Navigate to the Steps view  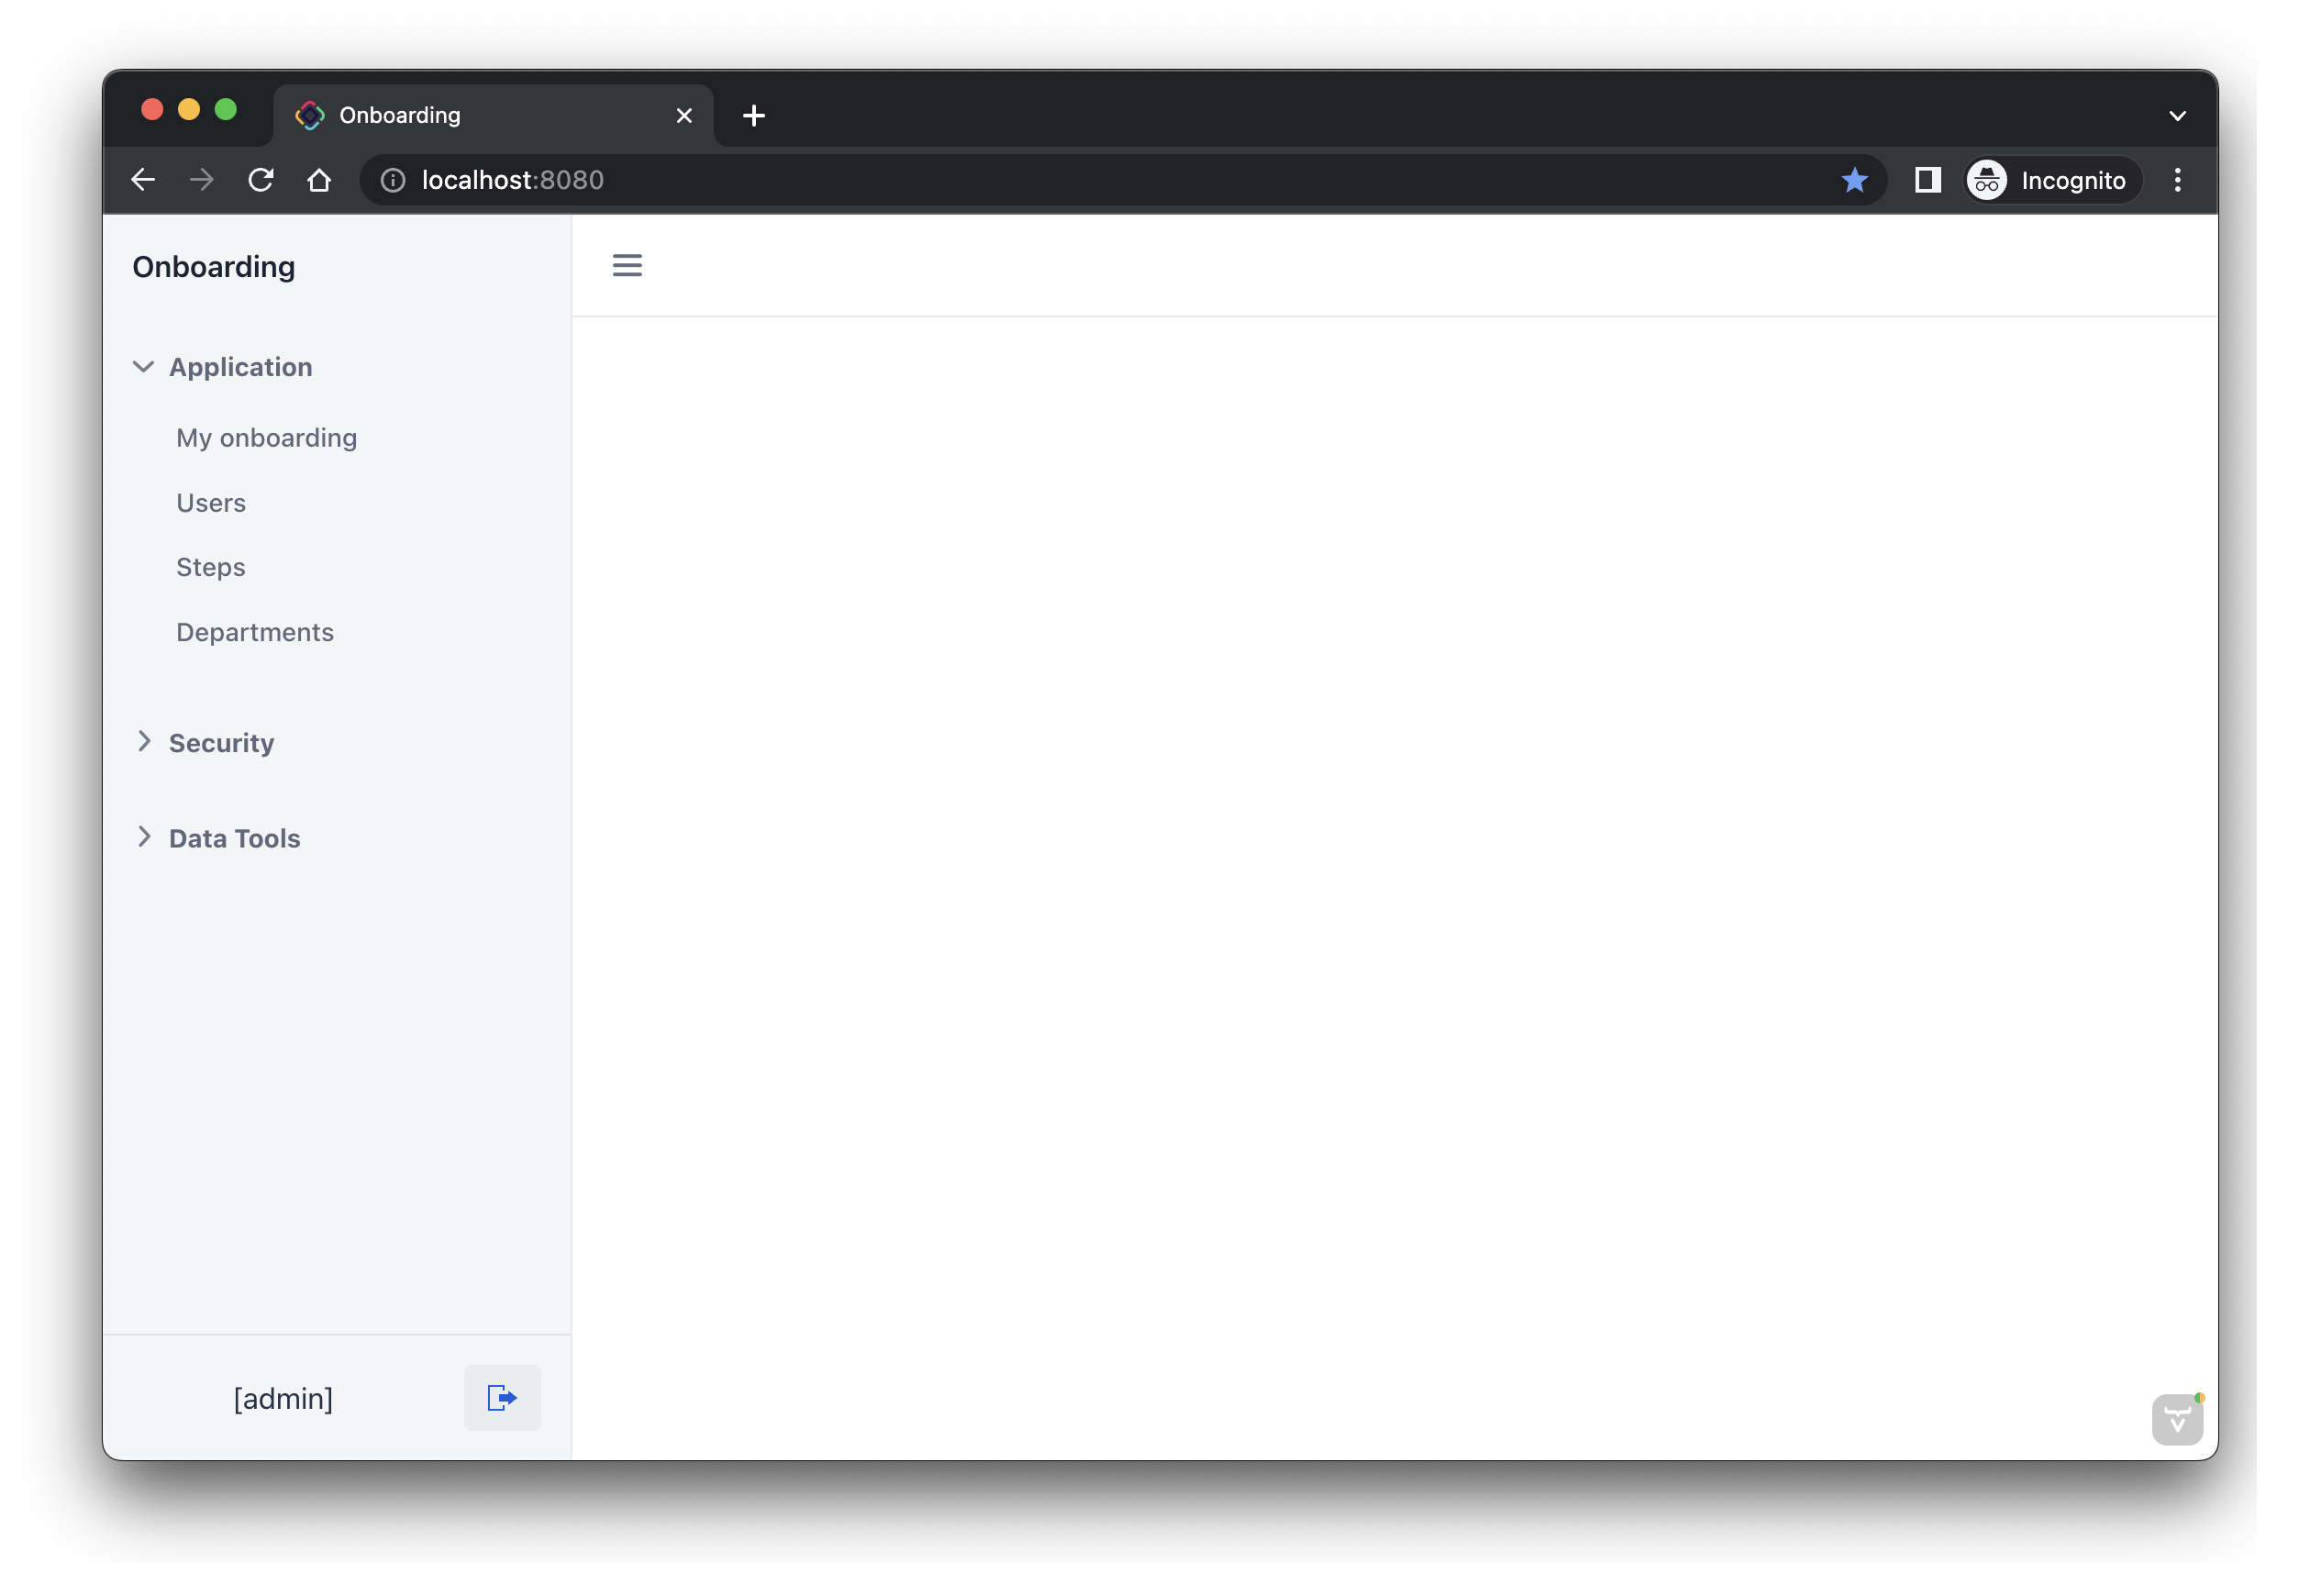[210, 567]
